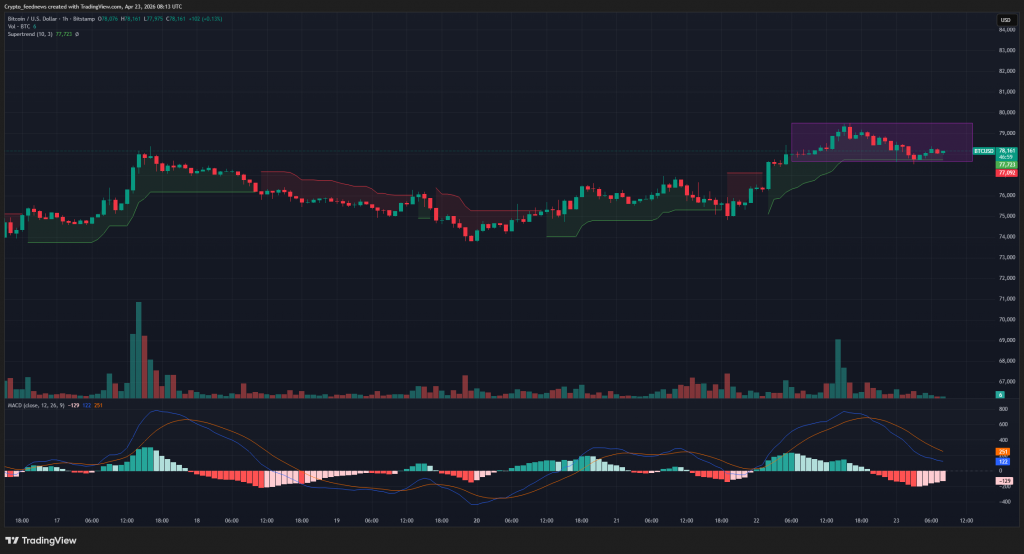Click the red 77,092 price tag
The height and width of the screenshot is (554, 1024).
coord(1006,173)
